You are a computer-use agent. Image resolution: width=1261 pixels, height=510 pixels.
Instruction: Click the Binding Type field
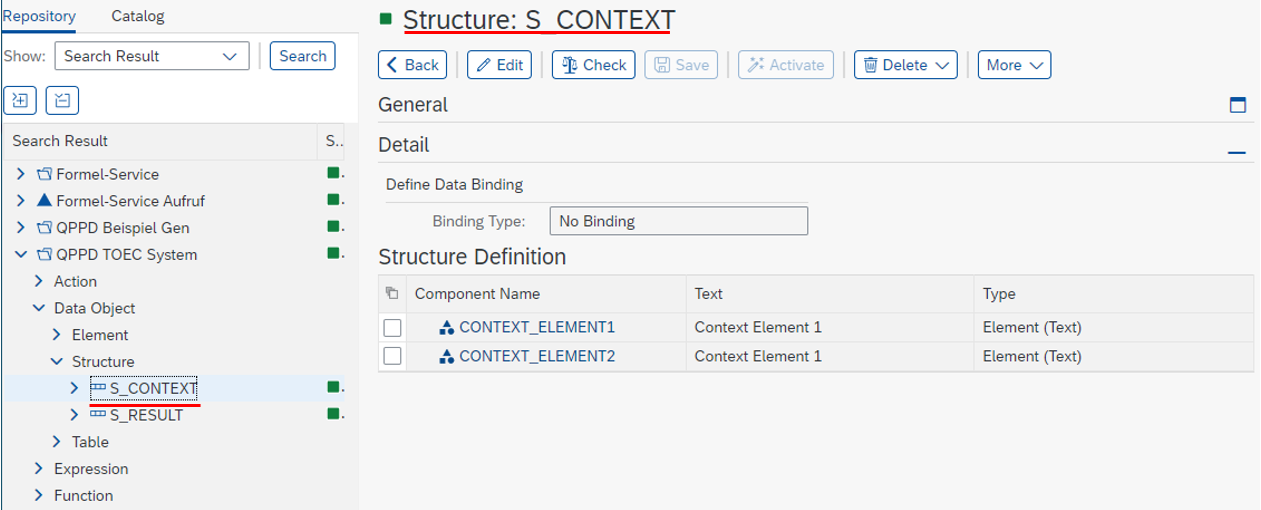[x=678, y=221]
